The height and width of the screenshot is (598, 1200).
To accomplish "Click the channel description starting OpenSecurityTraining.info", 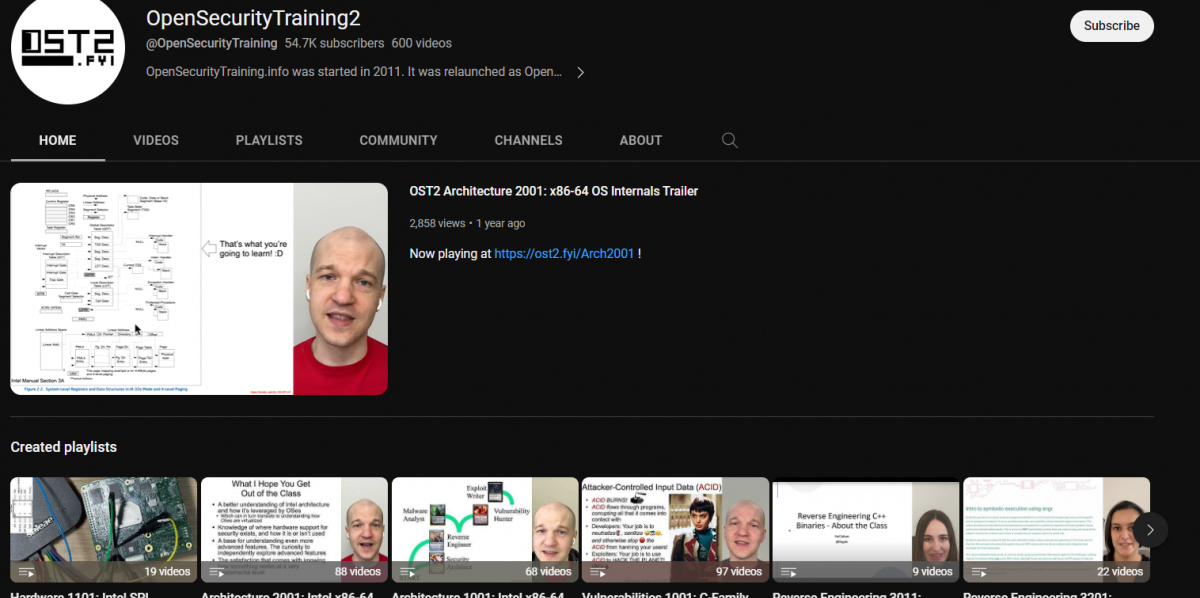I will [354, 72].
